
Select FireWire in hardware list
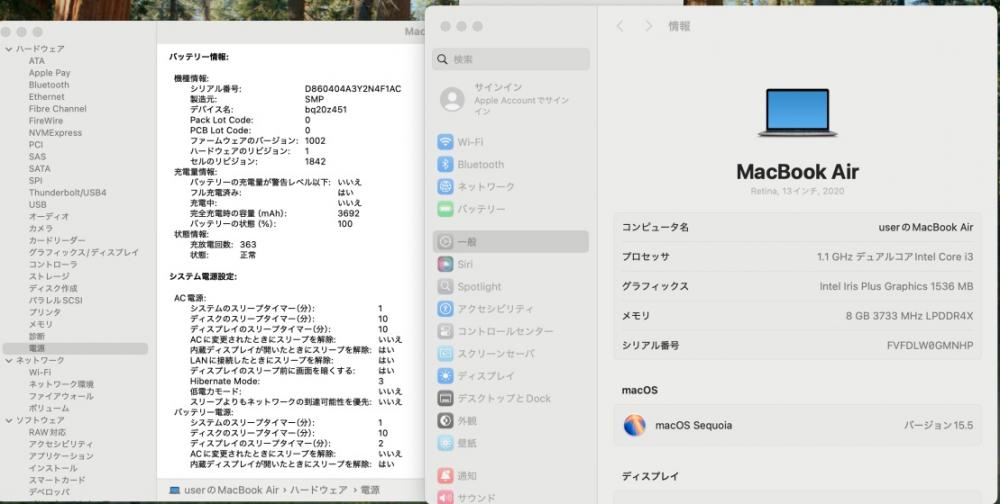coord(45,121)
